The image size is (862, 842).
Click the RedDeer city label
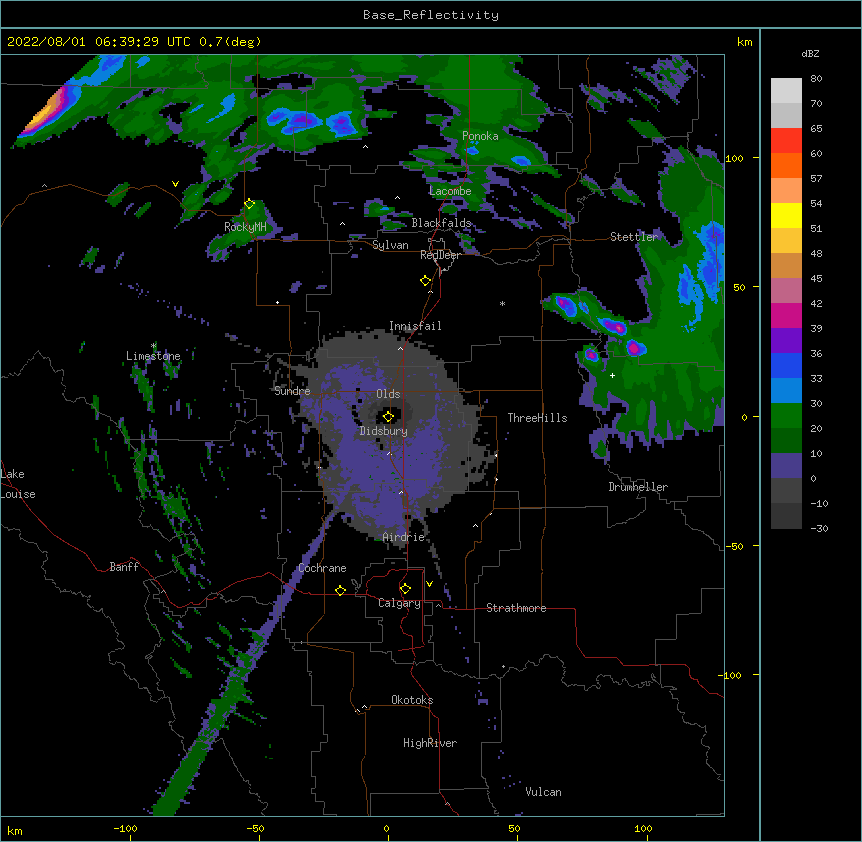(440, 255)
